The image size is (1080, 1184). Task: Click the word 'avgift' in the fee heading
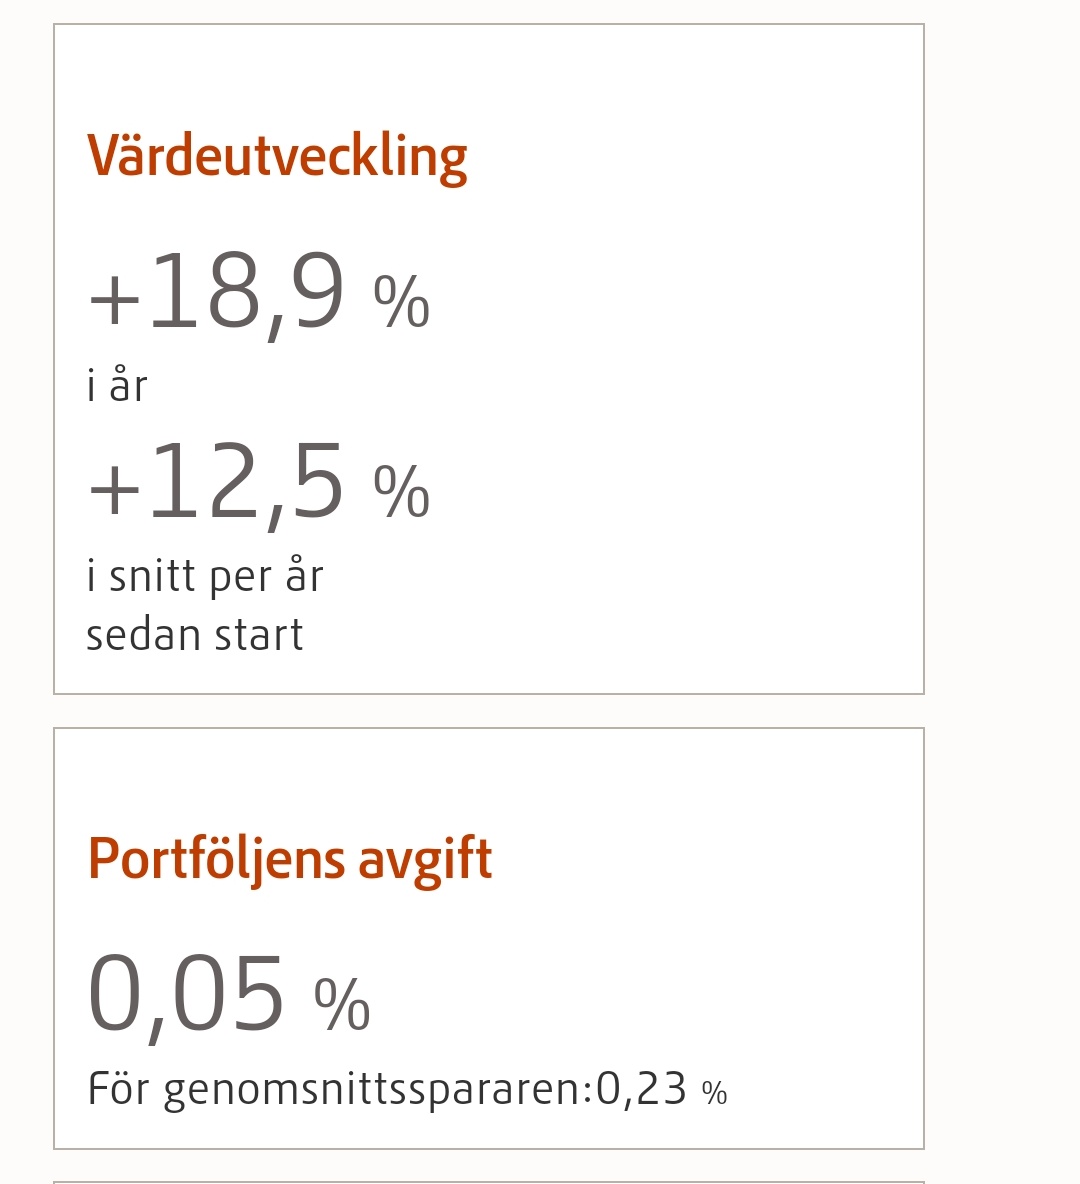click(x=425, y=859)
